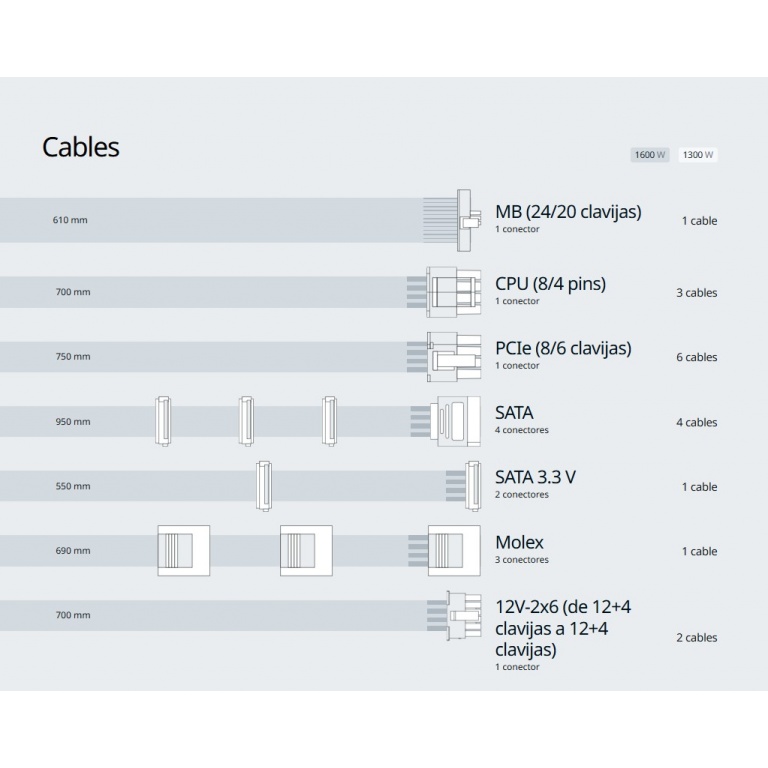Click the "3 cables" count for CPU

(x=696, y=293)
